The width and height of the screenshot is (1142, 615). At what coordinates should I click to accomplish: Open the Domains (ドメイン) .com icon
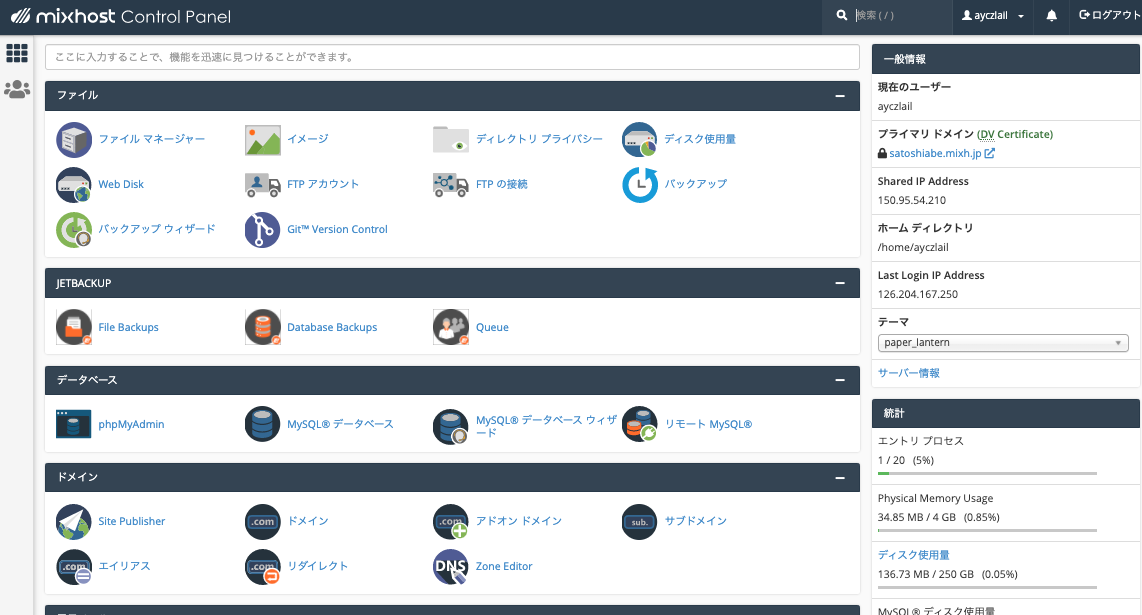coord(262,522)
